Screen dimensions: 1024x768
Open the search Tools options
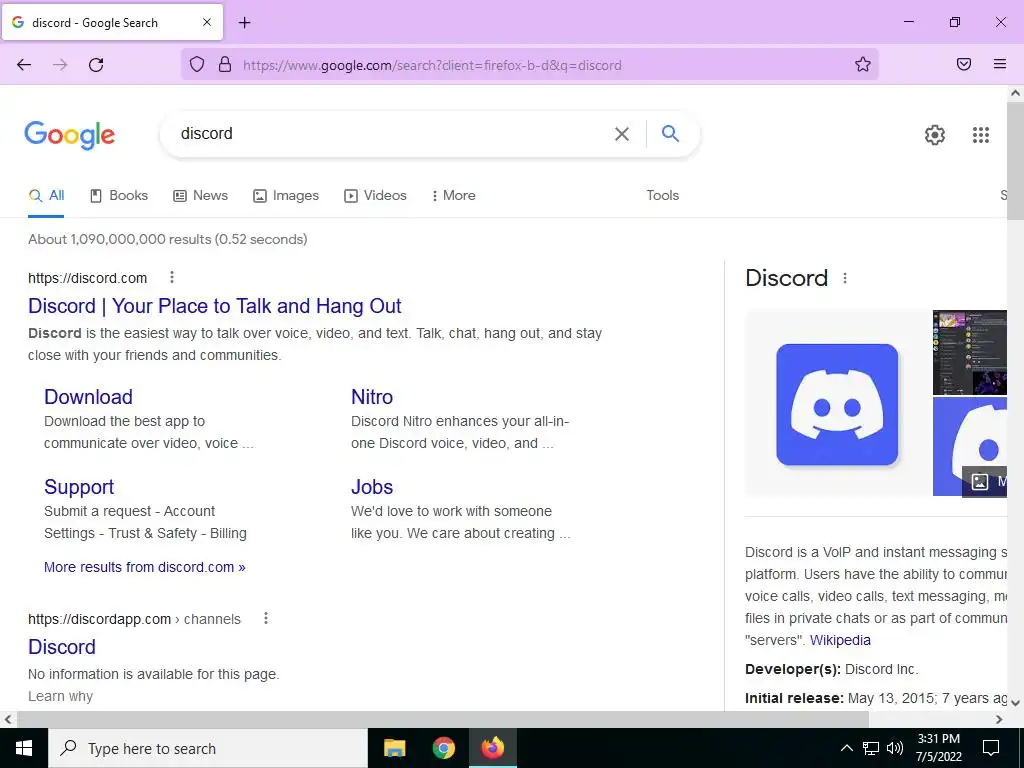click(662, 195)
